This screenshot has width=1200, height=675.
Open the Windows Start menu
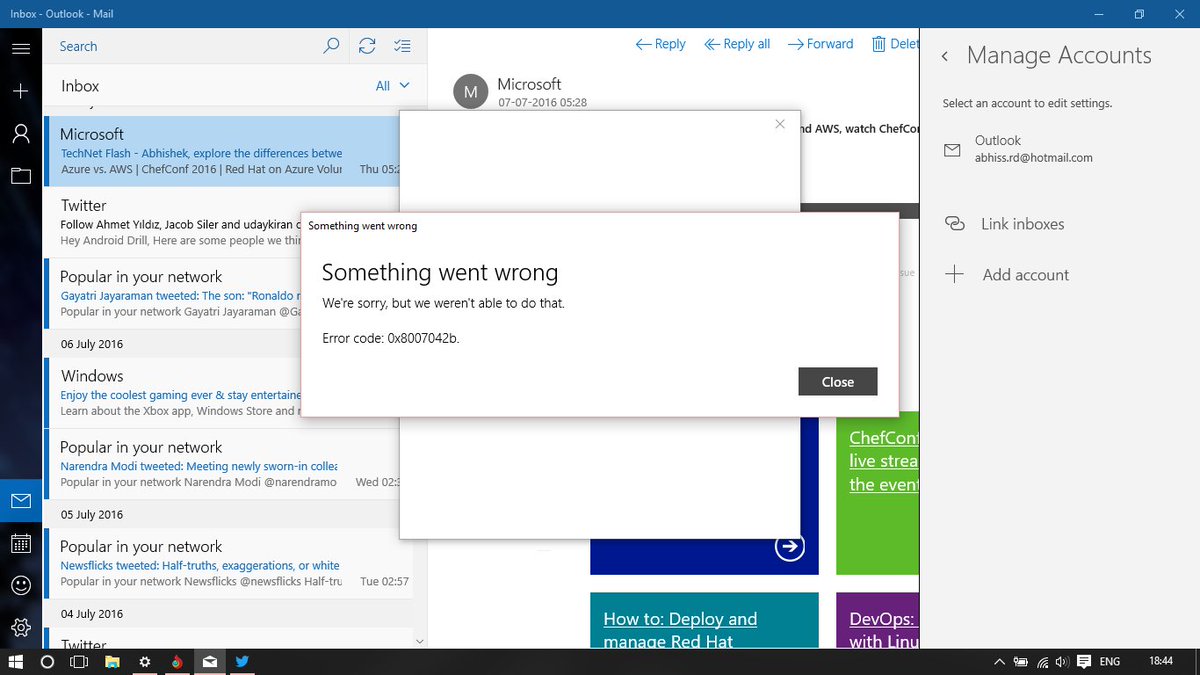(15, 661)
